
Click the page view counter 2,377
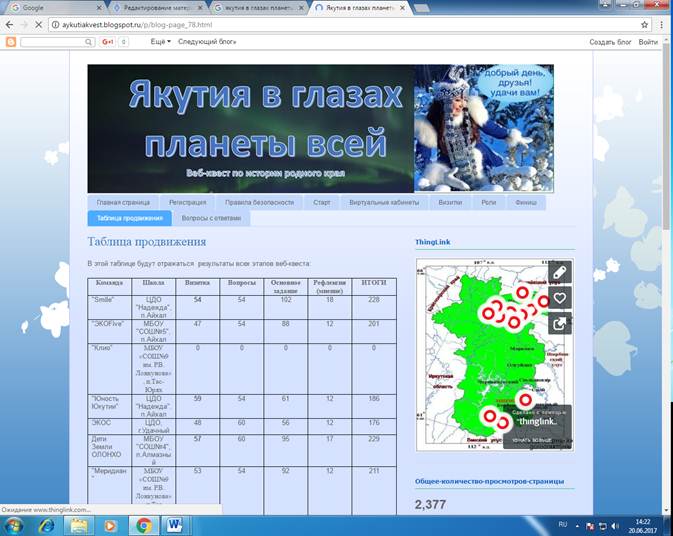[x=430, y=504]
